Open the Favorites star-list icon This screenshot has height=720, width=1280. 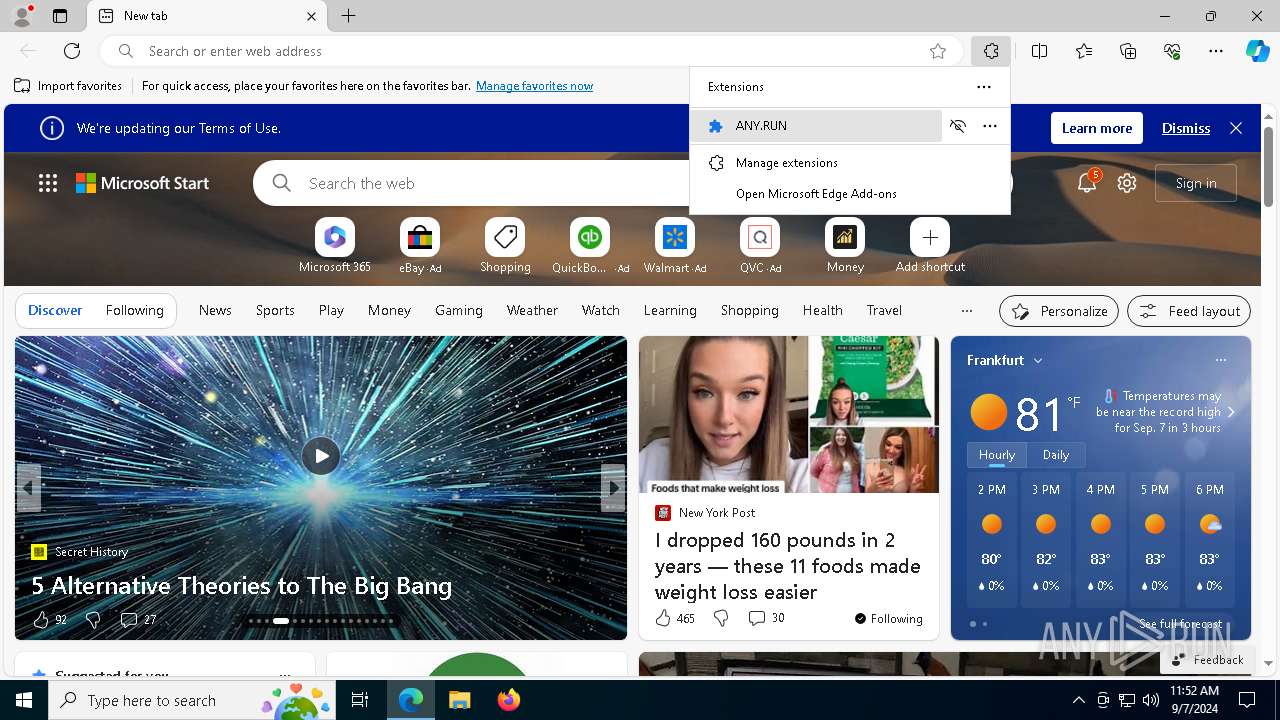tap(1084, 51)
